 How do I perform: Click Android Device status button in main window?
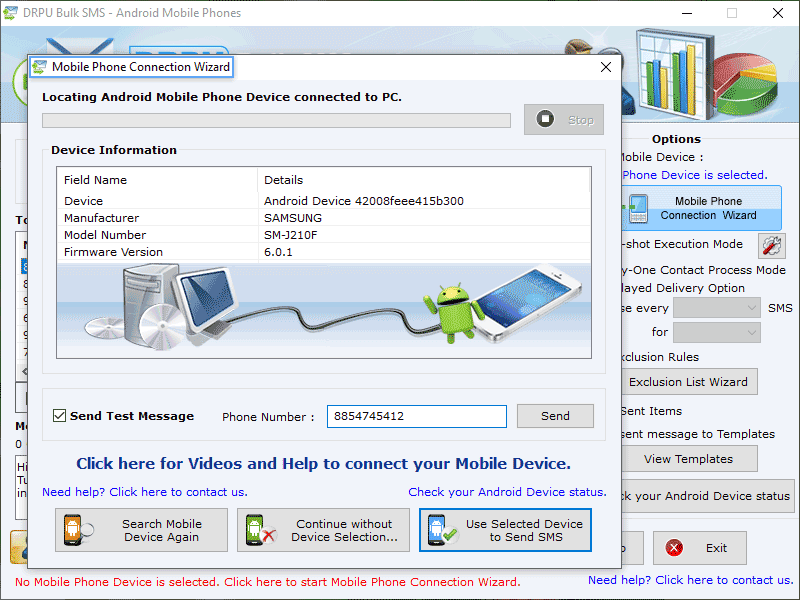coord(708,495)
